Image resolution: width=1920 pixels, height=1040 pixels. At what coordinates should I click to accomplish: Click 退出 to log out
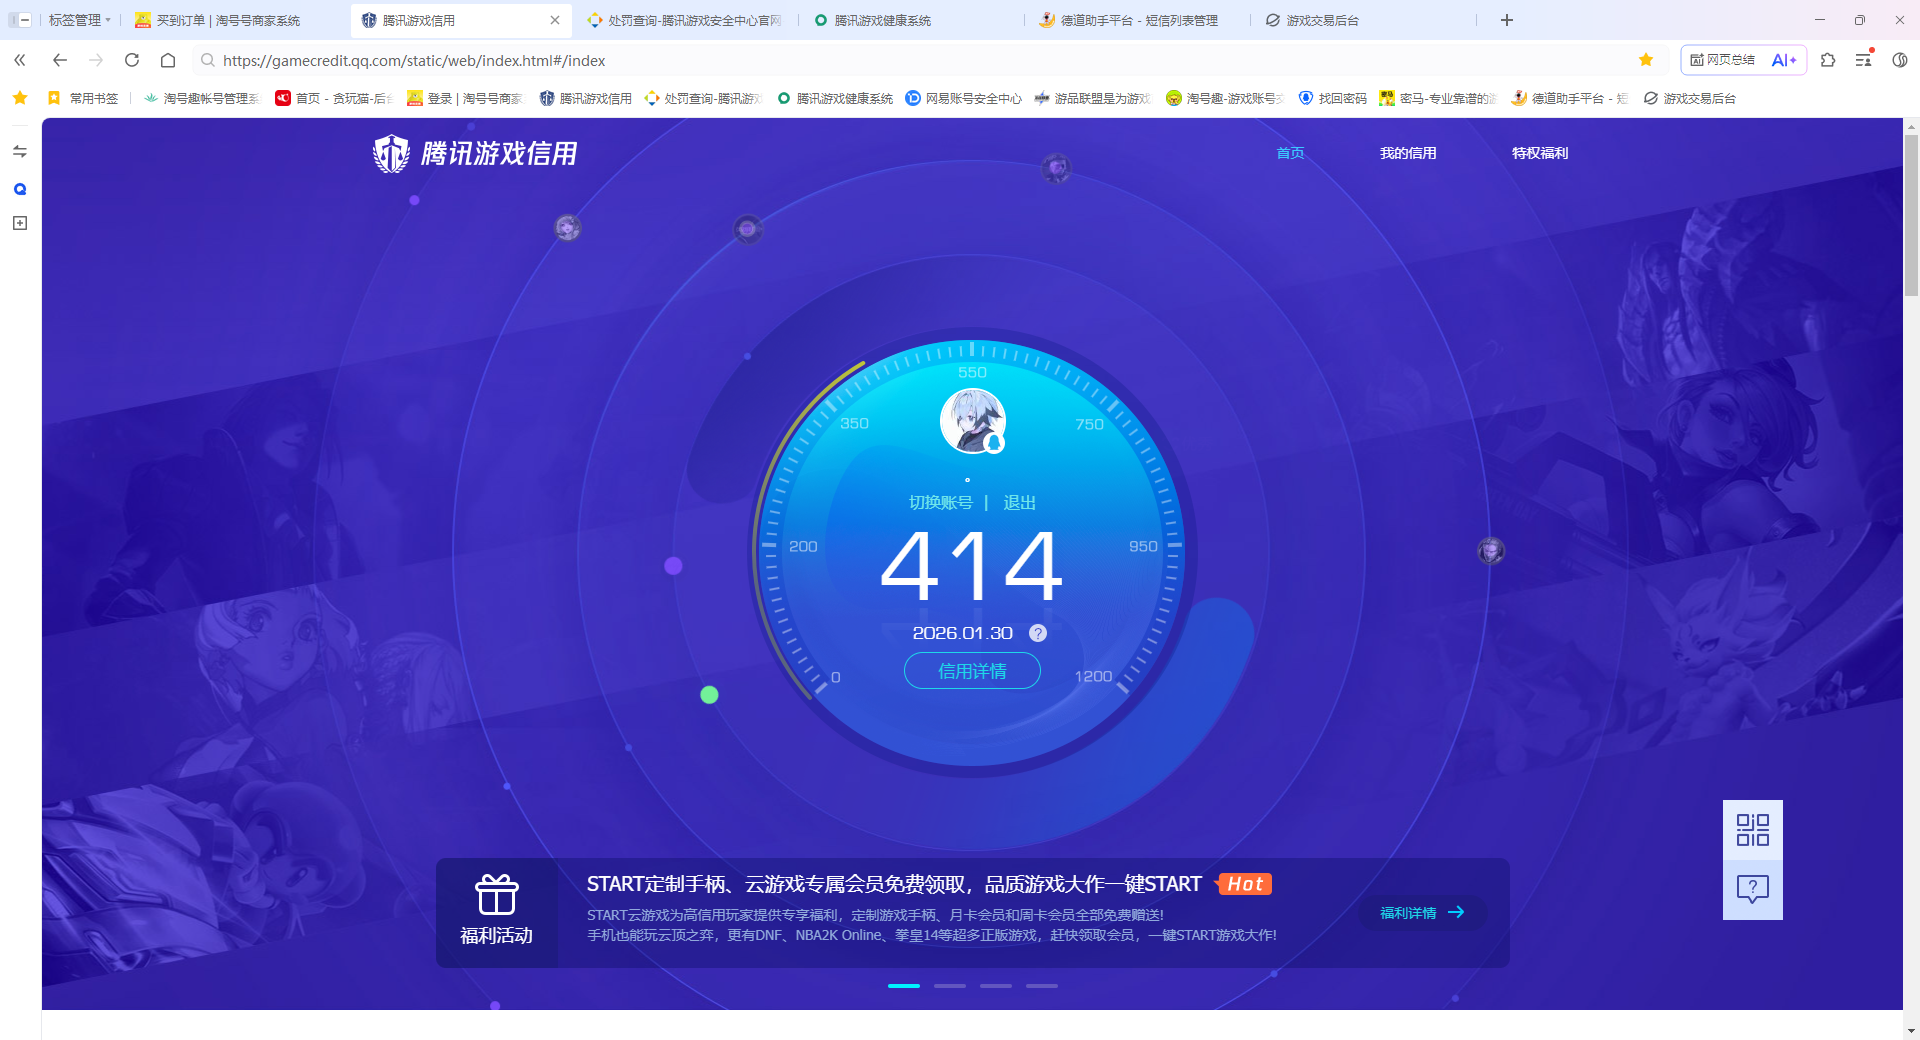[1019, 503]
